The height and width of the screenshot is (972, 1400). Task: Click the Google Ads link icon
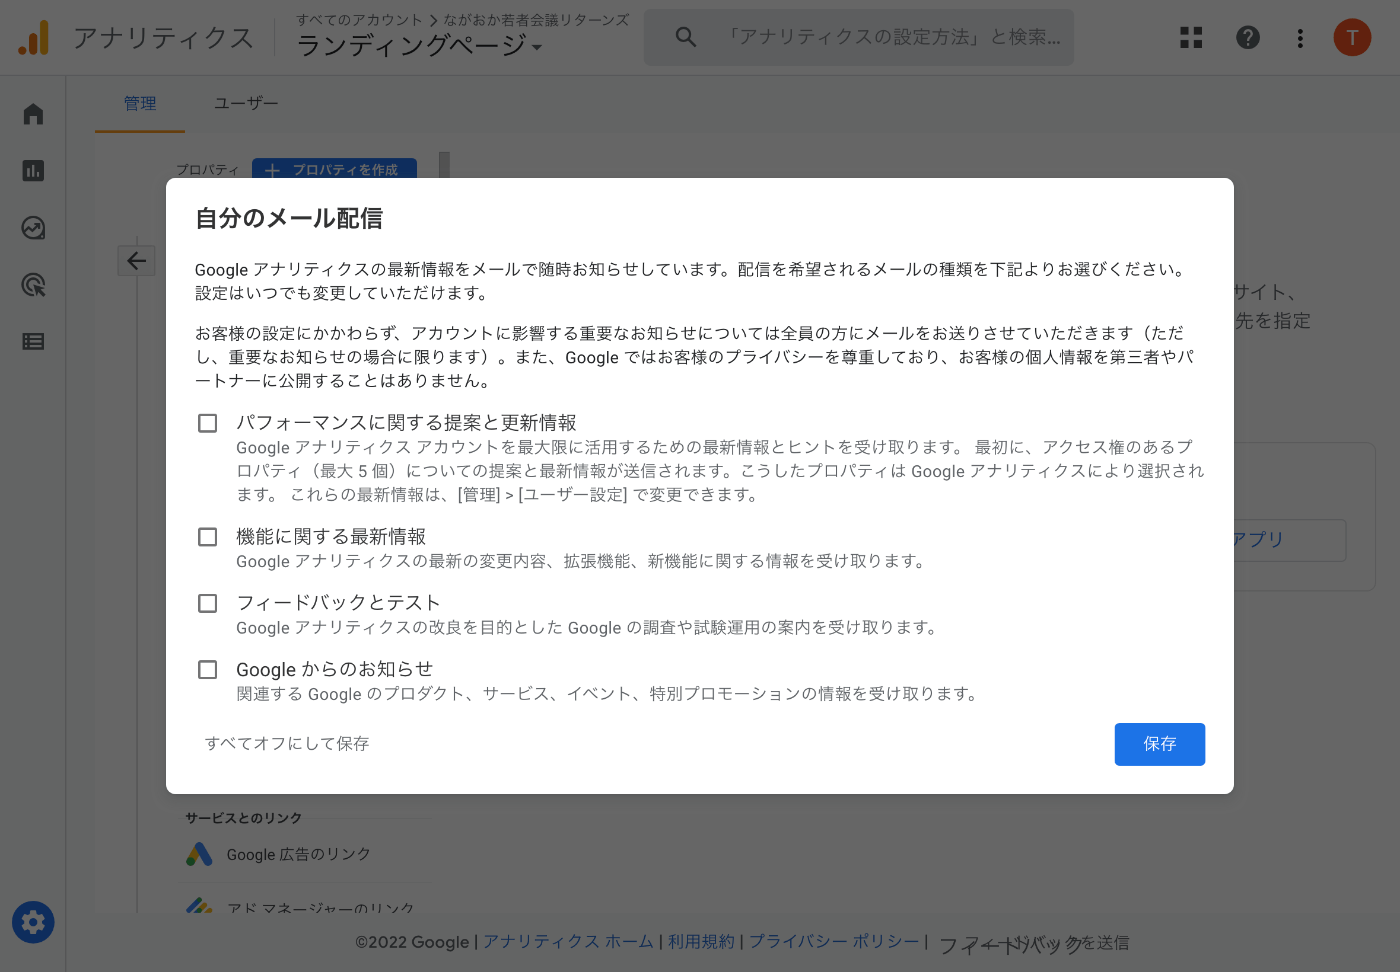[199, 854]
